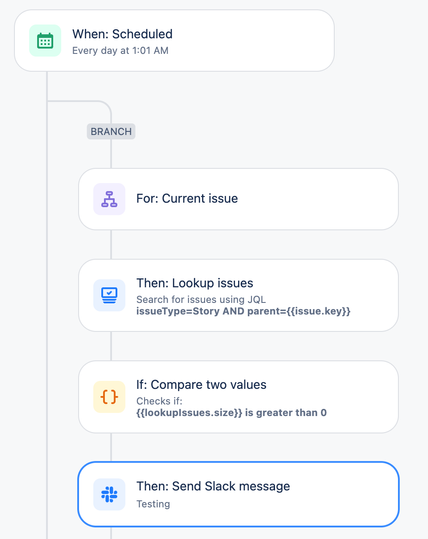
Task: Click the Every day at 1:01 AM text
Action: tap(120, 51)
